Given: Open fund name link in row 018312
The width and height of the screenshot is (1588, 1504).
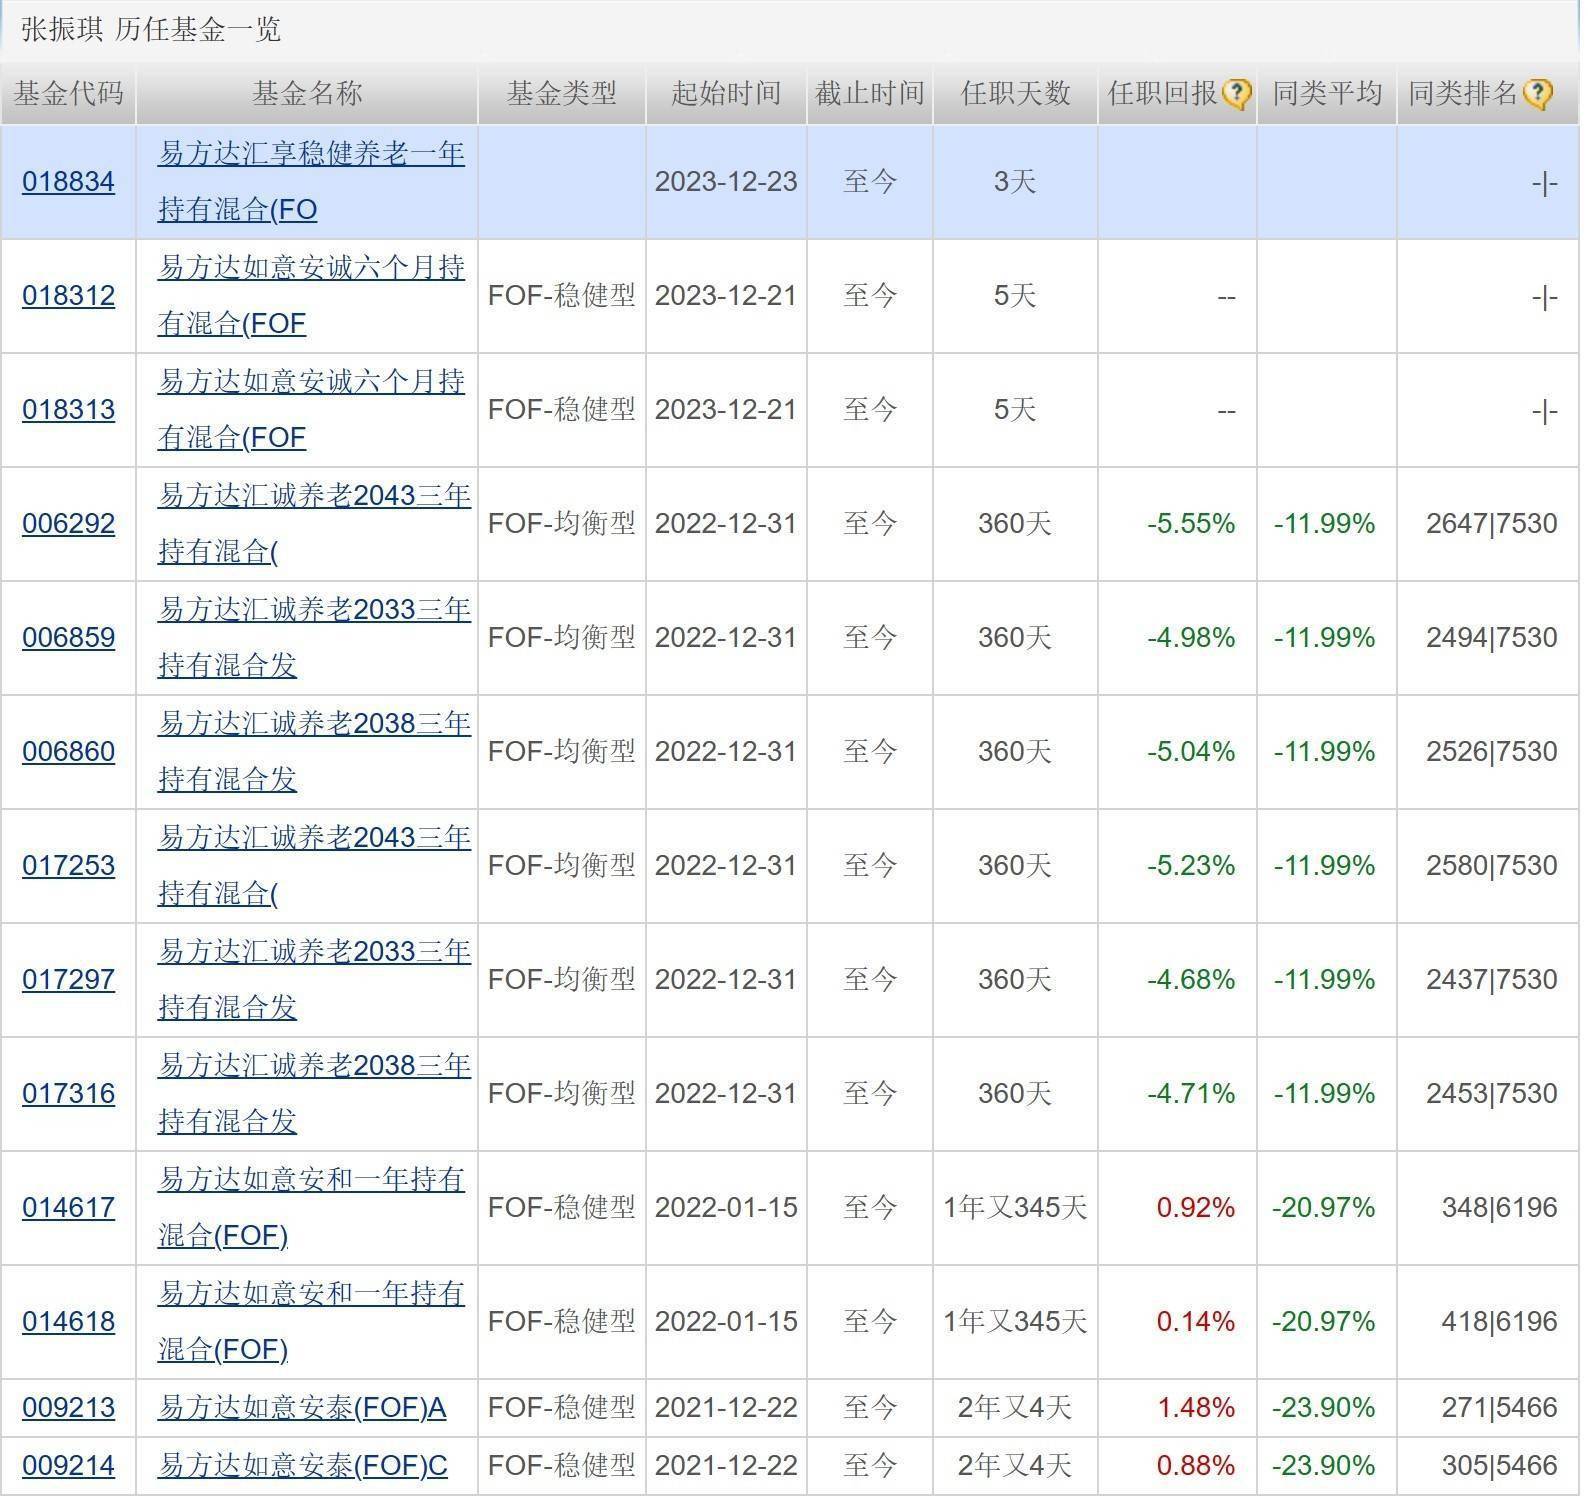Looking at the screenshot, I should pos(311,296).
